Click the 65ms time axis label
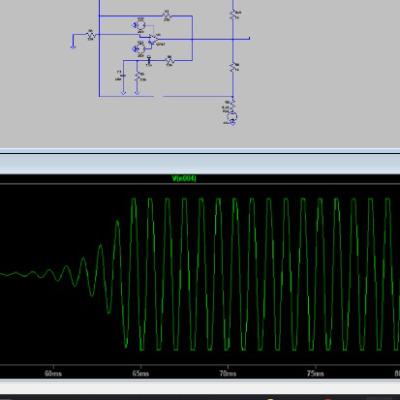The height and width of the screenshot is (400, 400). tap(141, 374)
